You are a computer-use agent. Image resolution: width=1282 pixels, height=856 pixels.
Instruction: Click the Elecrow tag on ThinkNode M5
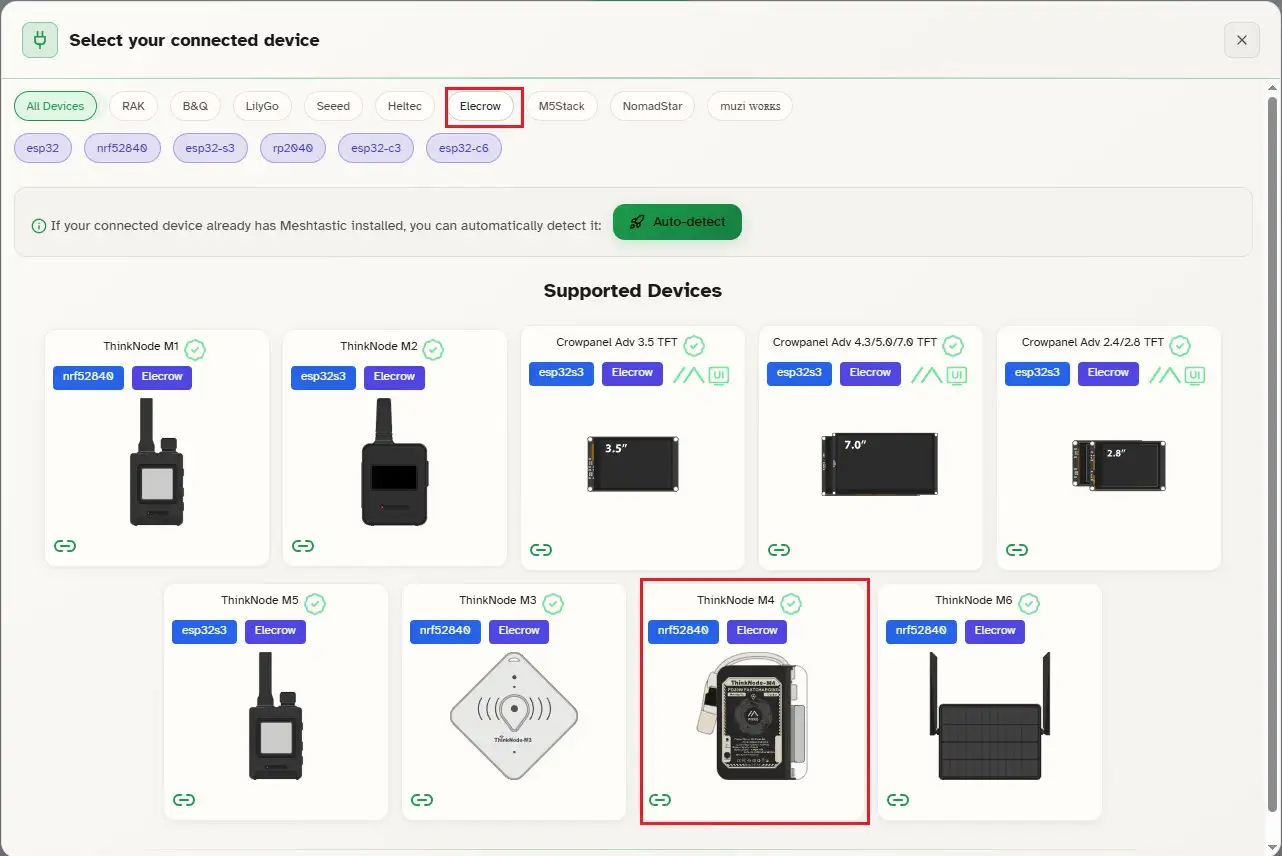[275, 631]
